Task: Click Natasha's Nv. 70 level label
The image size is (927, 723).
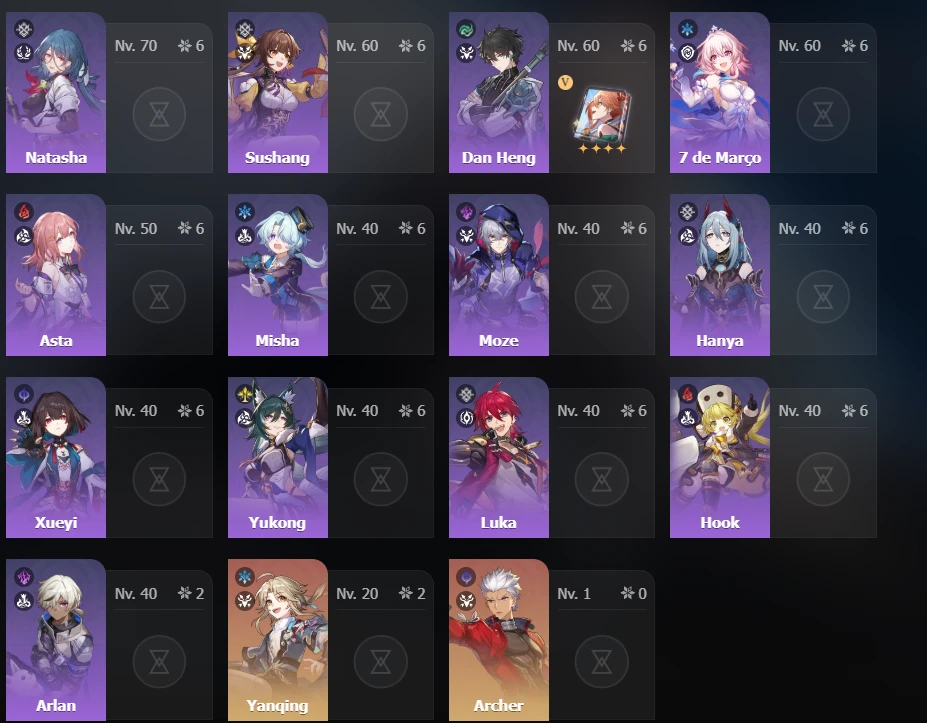Action: [x=136, y=46]
